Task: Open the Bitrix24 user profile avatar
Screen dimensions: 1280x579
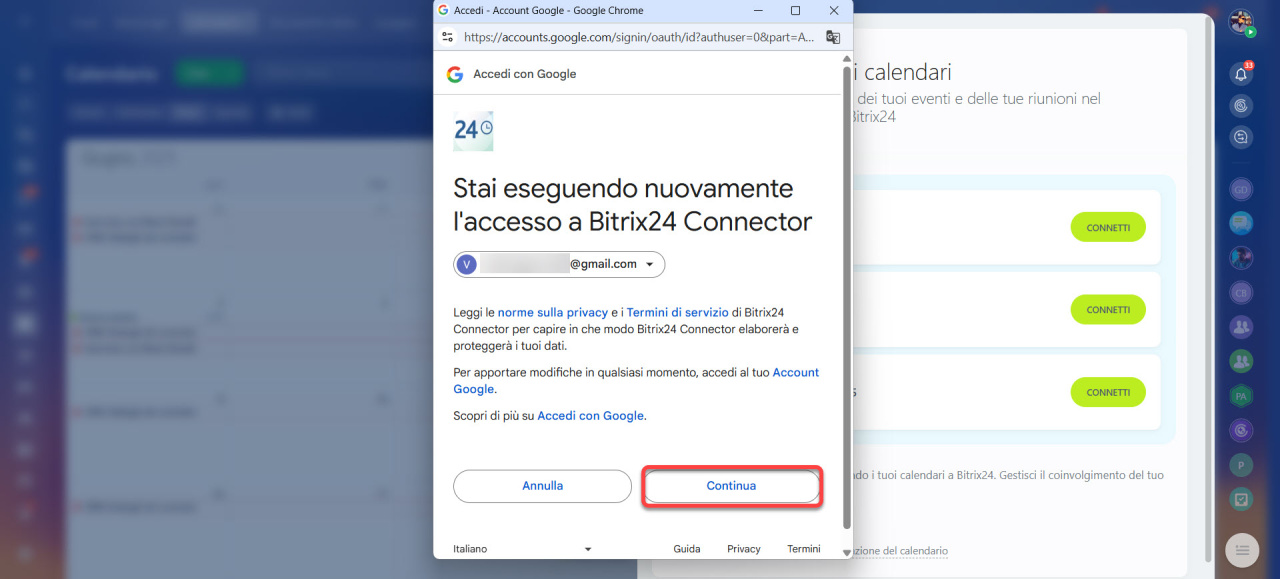Action: tap(1241, 22)
